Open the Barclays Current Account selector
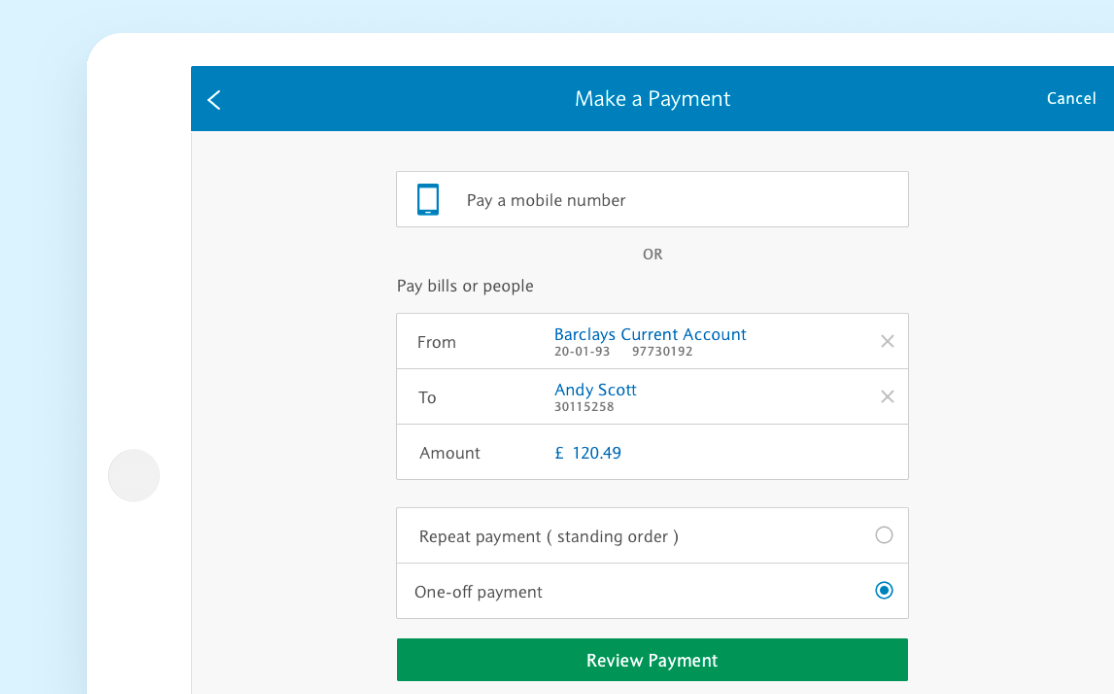Screen dimensions: 1114x694 tap(650, 334)
